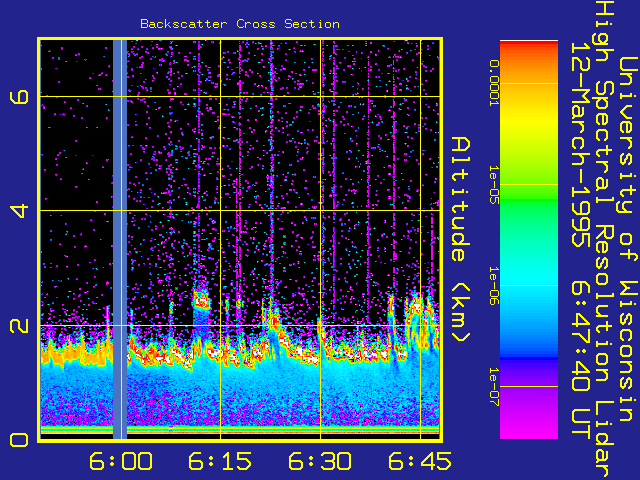The height and width of the screenshot is (480, 640).
Task: Click the altitude axis value 2
Action: point(20,326)
